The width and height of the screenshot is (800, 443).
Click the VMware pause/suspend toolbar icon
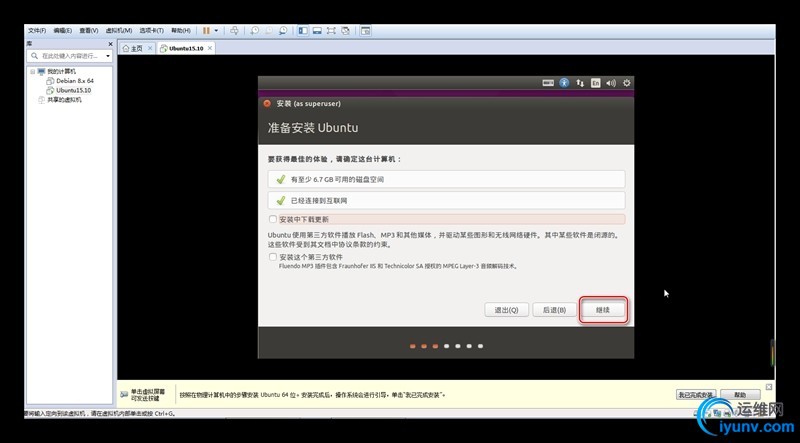tap(206, 31)
